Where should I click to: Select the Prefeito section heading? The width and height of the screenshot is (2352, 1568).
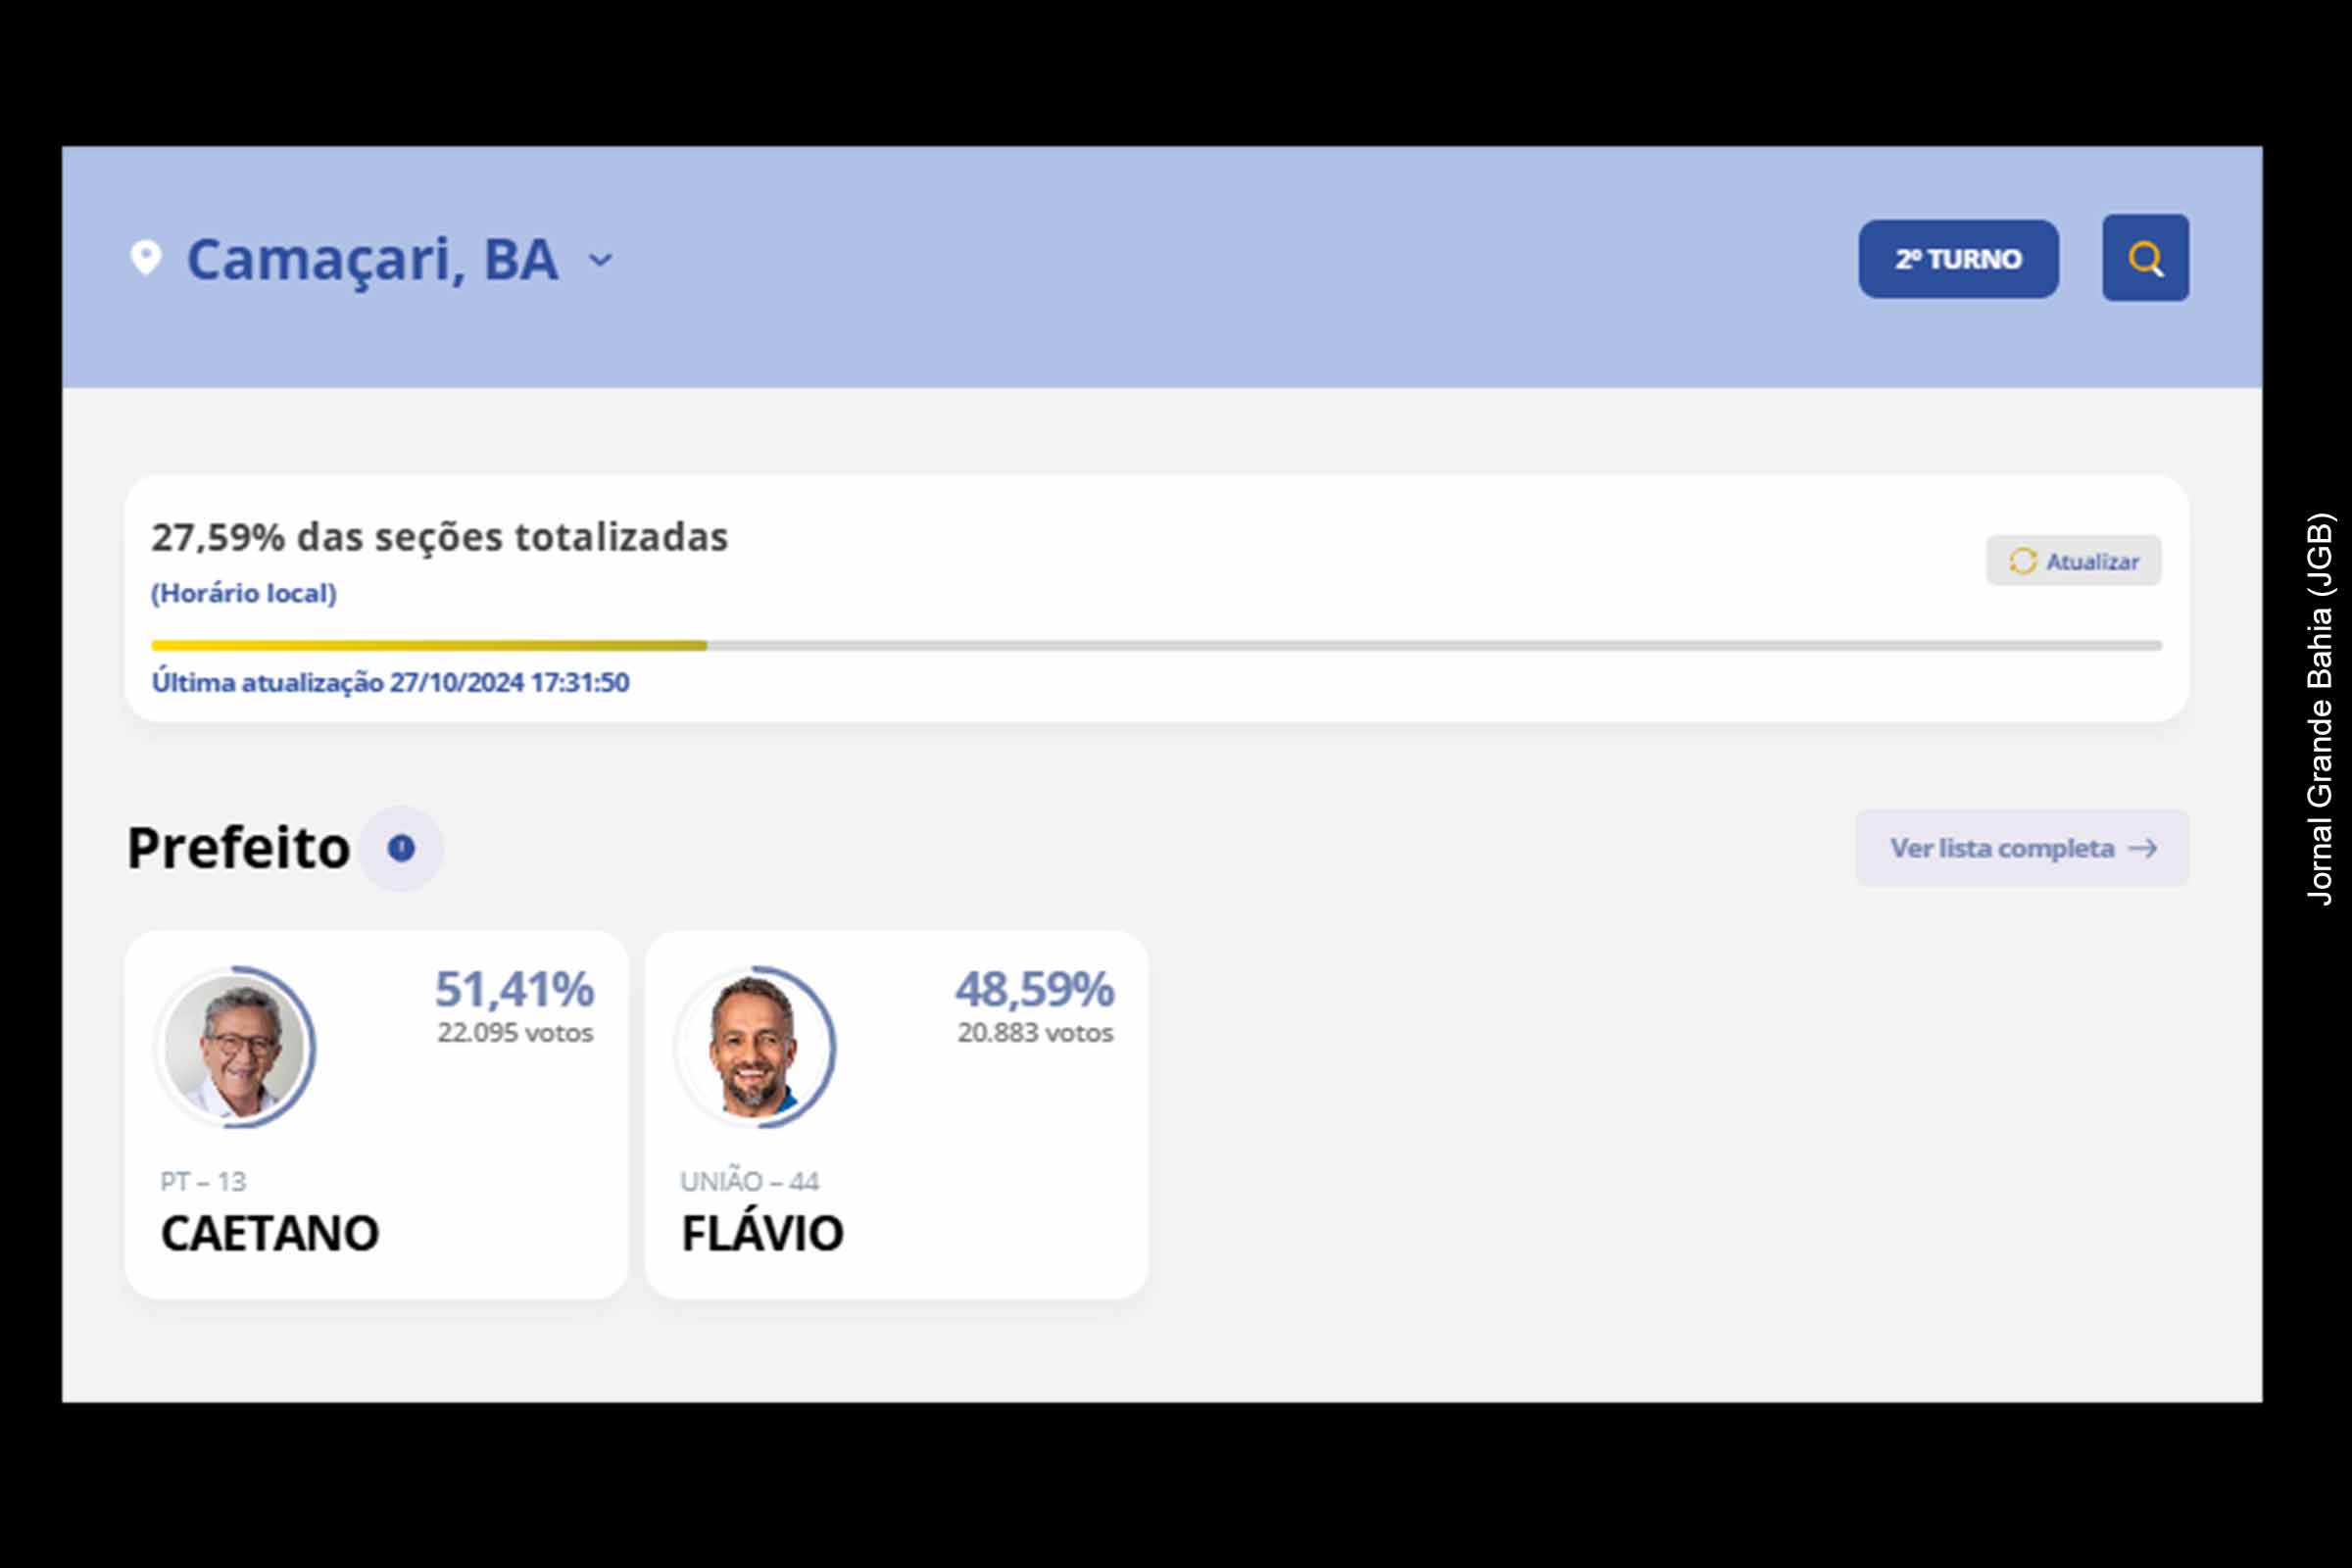tap(237, 846)
